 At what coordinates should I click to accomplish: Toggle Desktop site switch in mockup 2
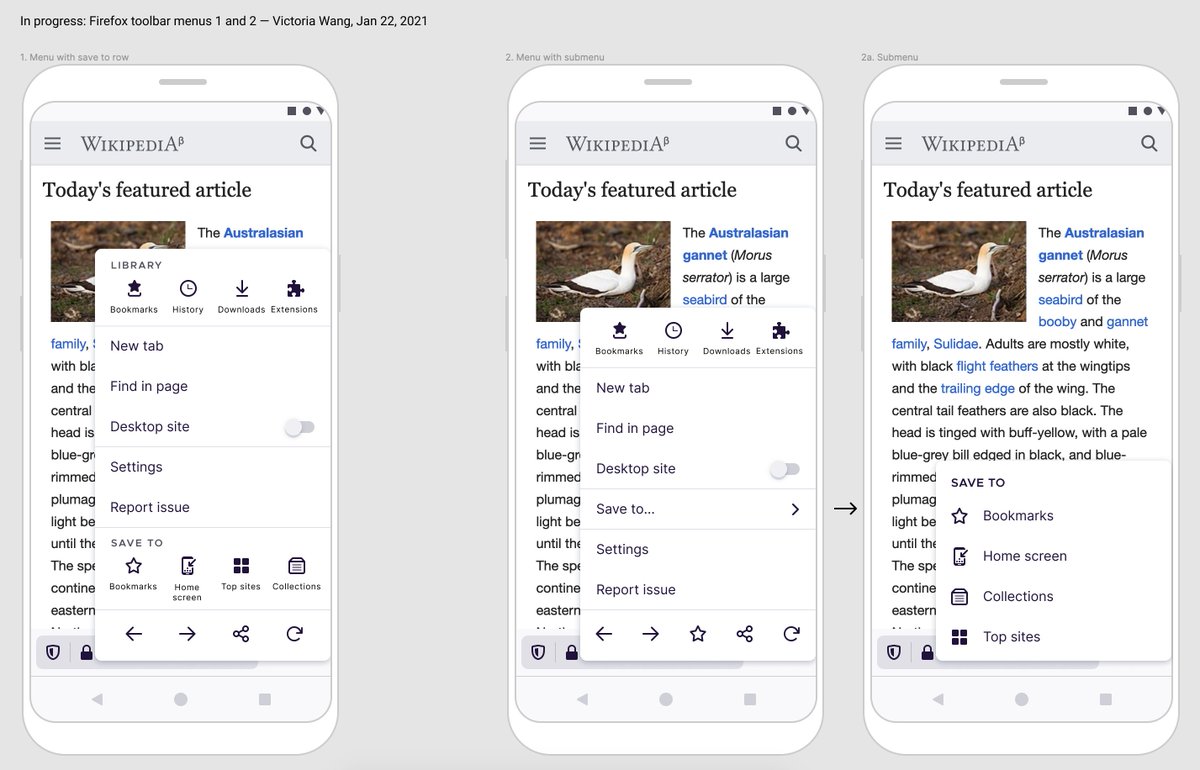click(785, 469)
